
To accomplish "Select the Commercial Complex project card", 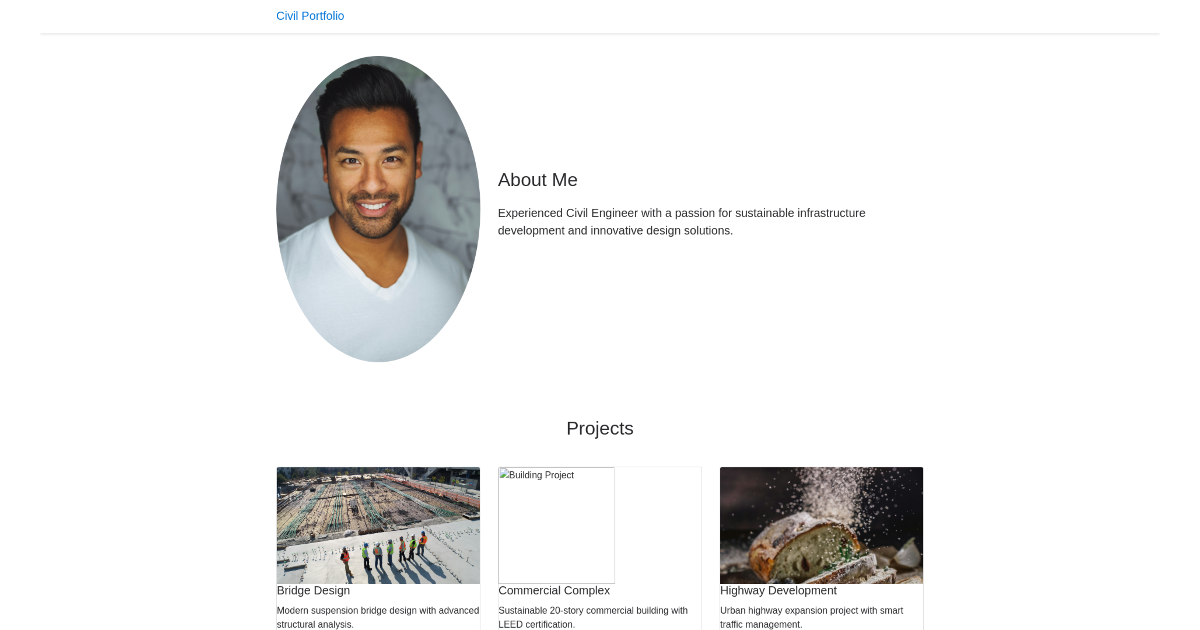I will click(x=600, y=548).
